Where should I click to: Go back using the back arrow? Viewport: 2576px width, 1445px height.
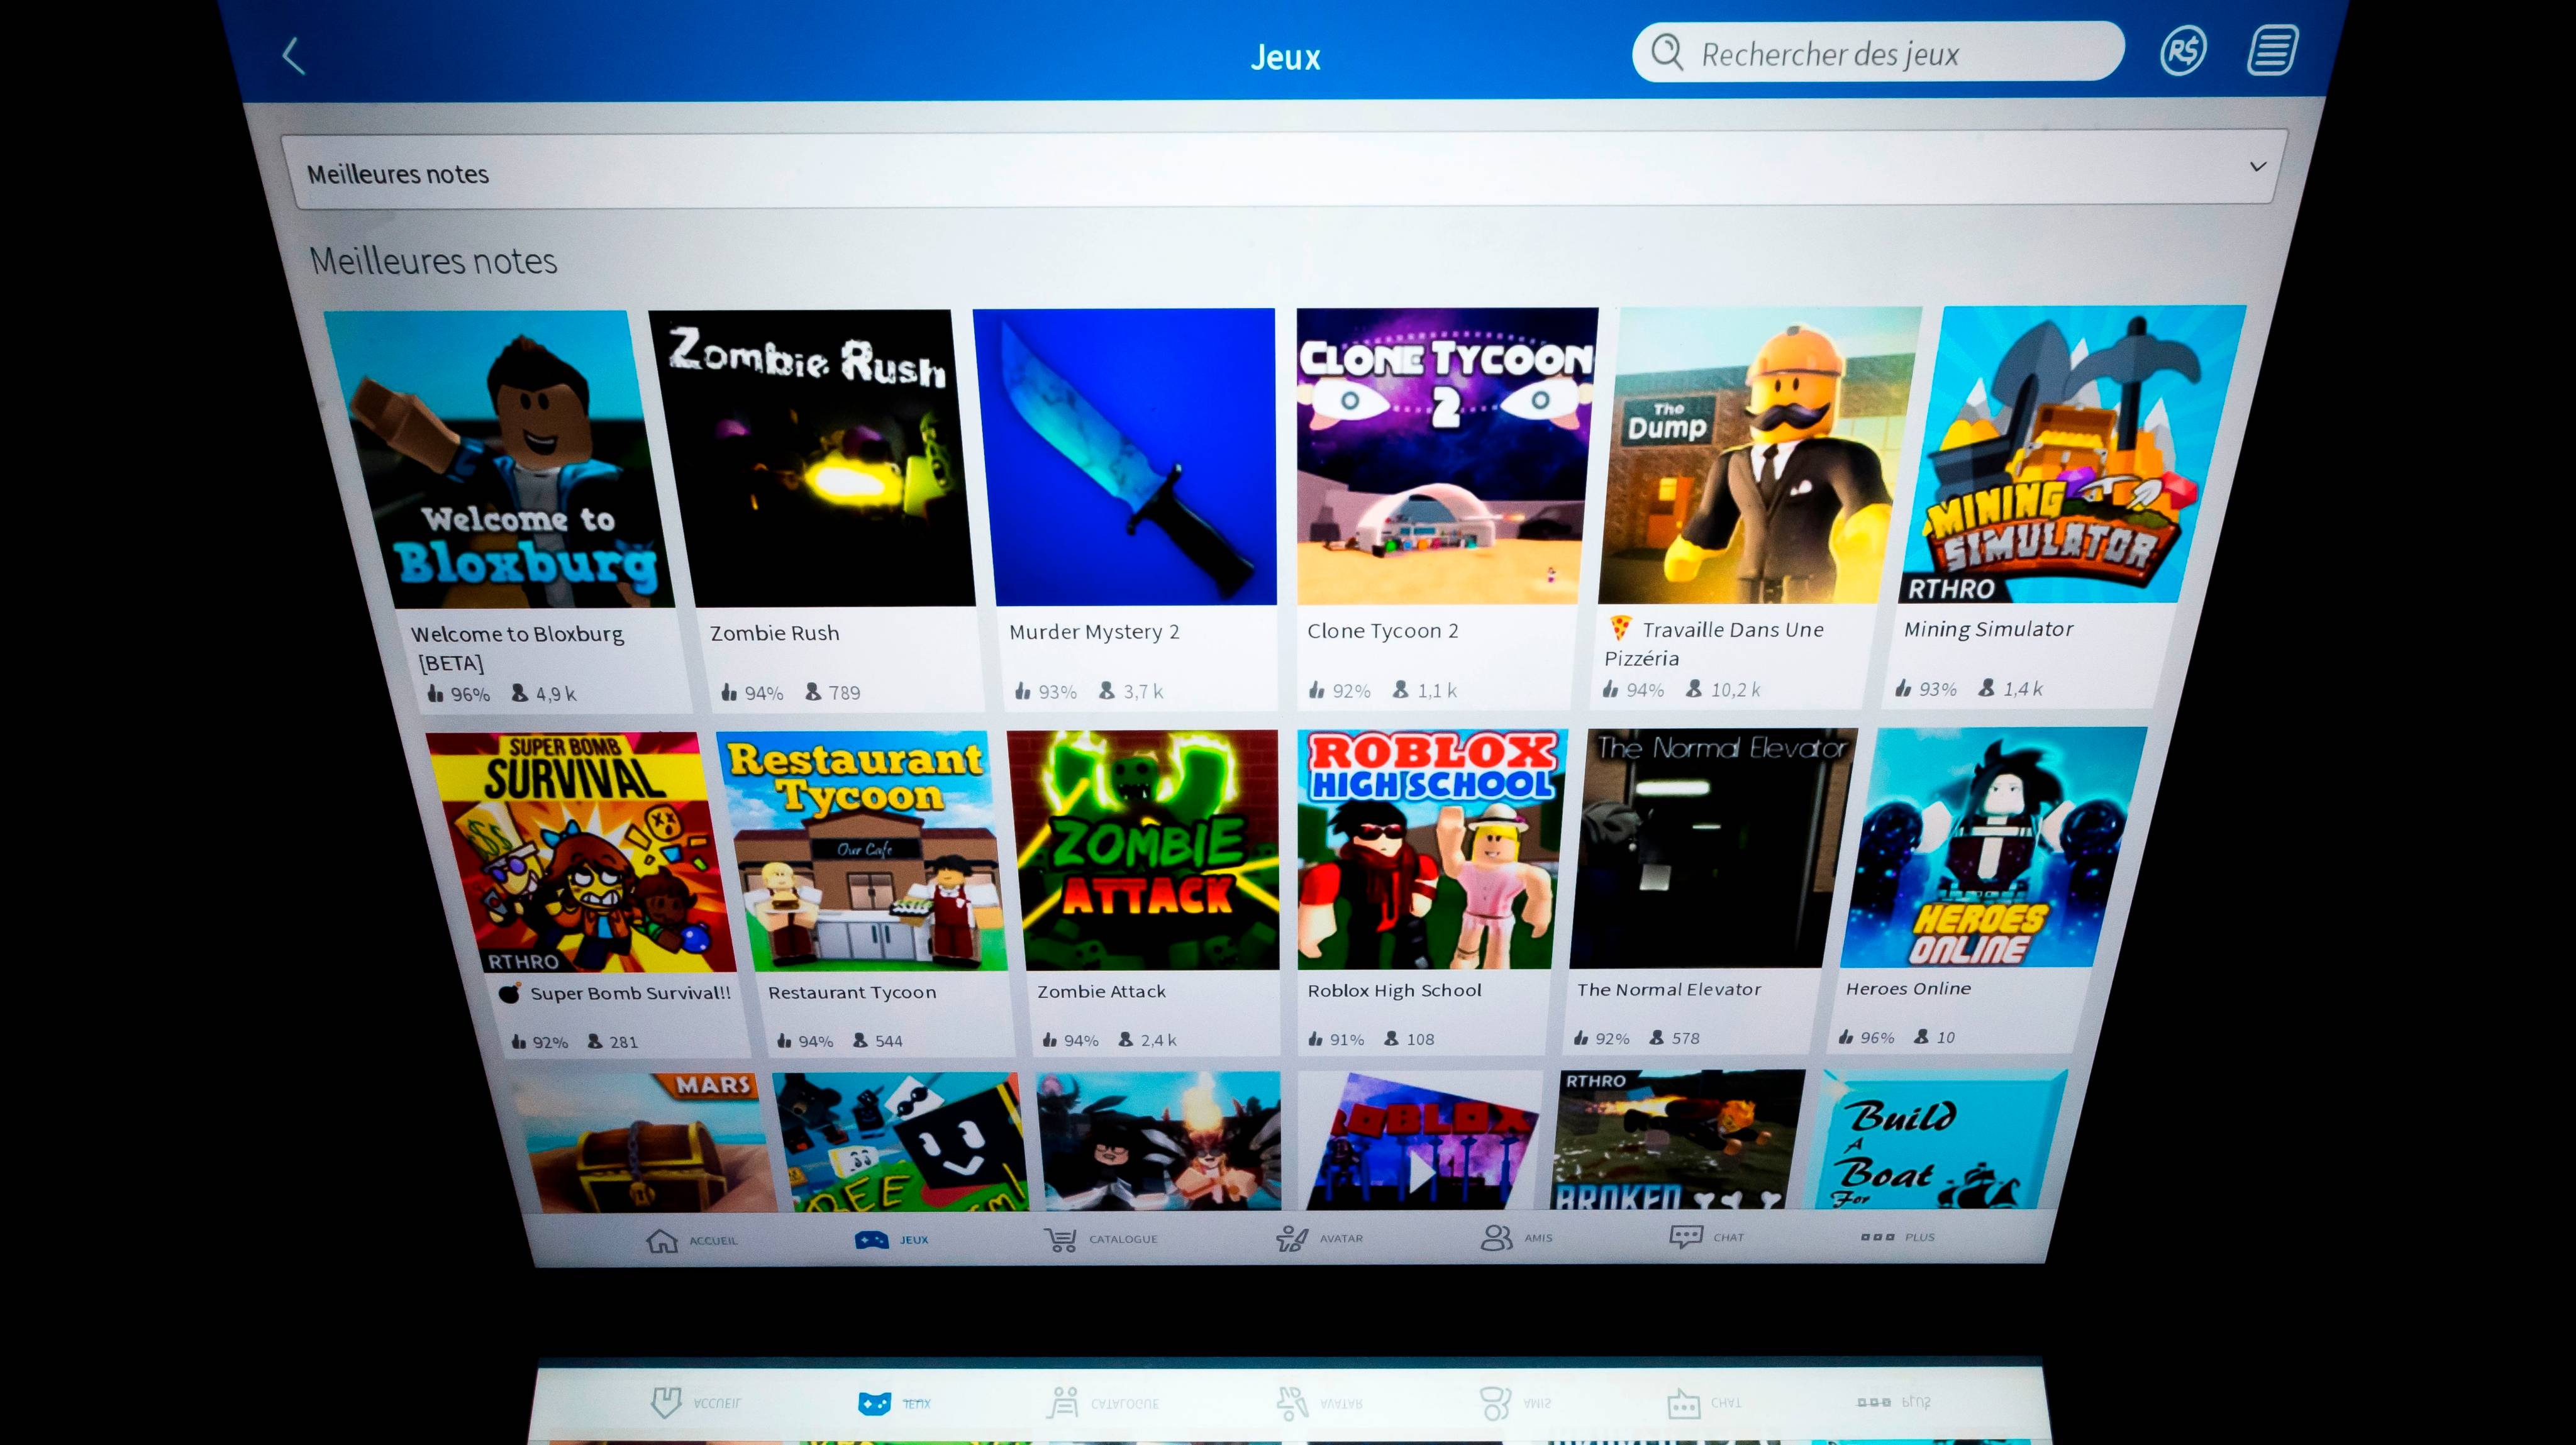click(x=293, y=56)
